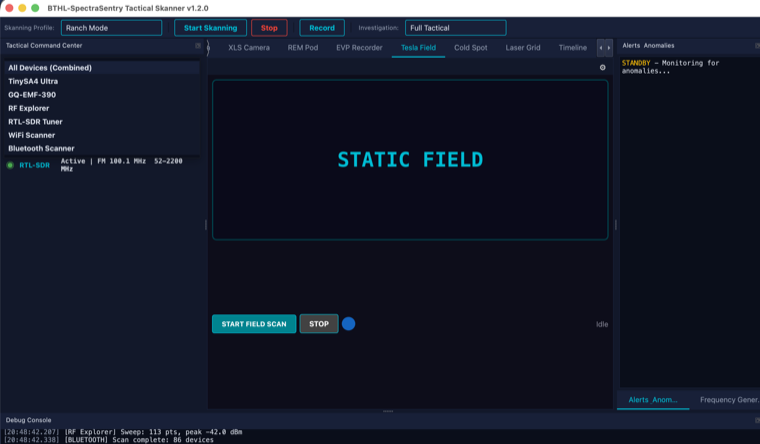Click splitter handle above Debug Console
The width and height of the screenshot is (760, 444).
[x=388, y=412]
